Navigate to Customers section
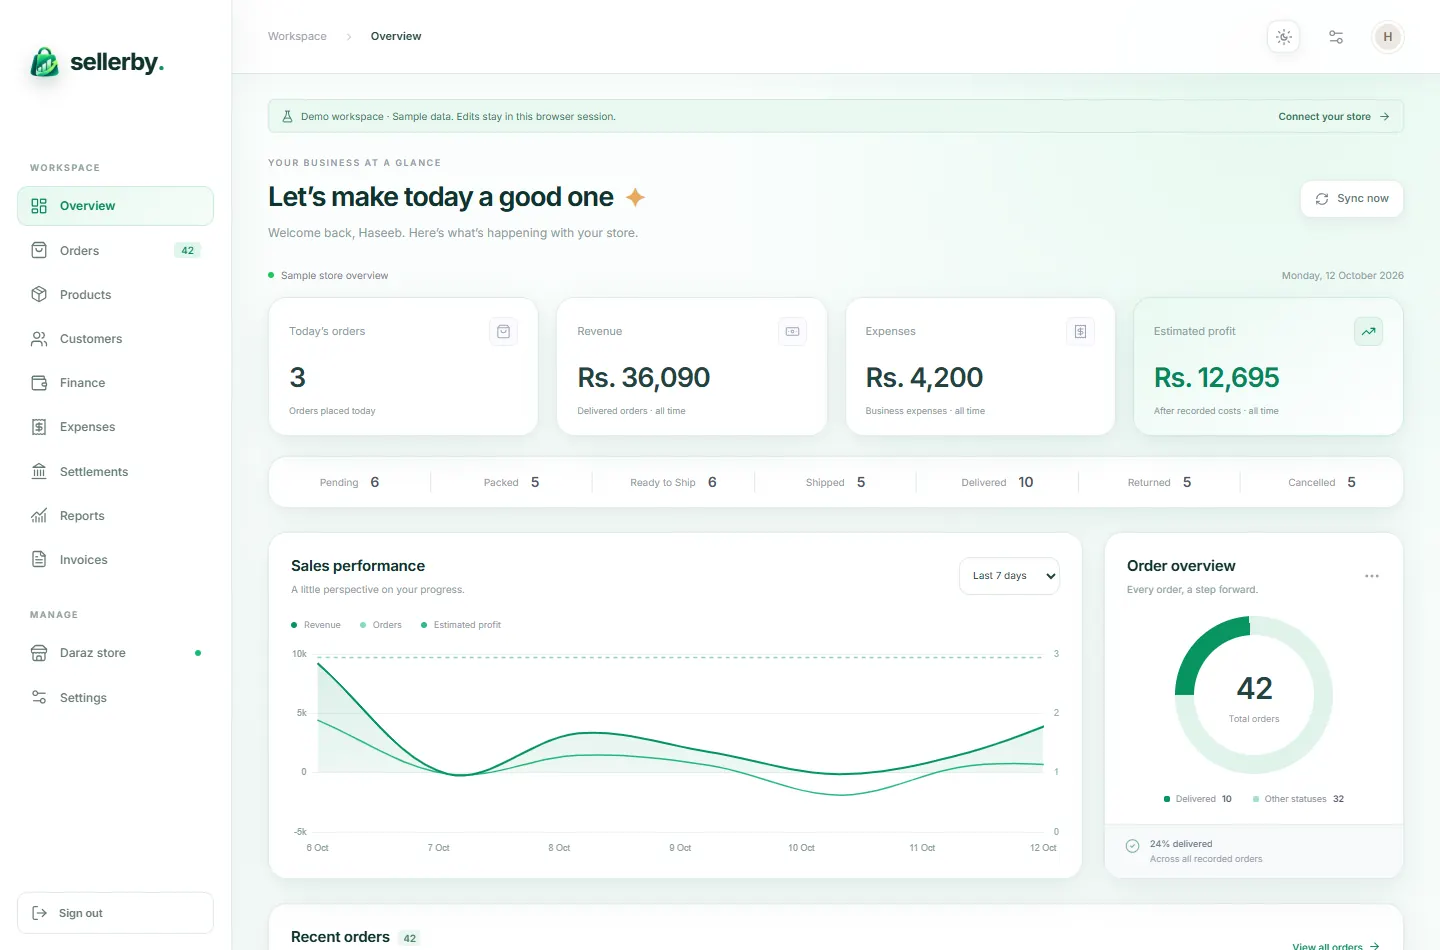Screen dimensions: 1440x950 click(115, 339)
